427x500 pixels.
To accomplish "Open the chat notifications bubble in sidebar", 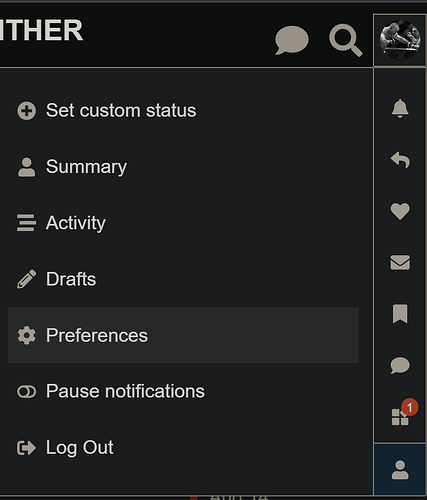I will pos(400,365).
